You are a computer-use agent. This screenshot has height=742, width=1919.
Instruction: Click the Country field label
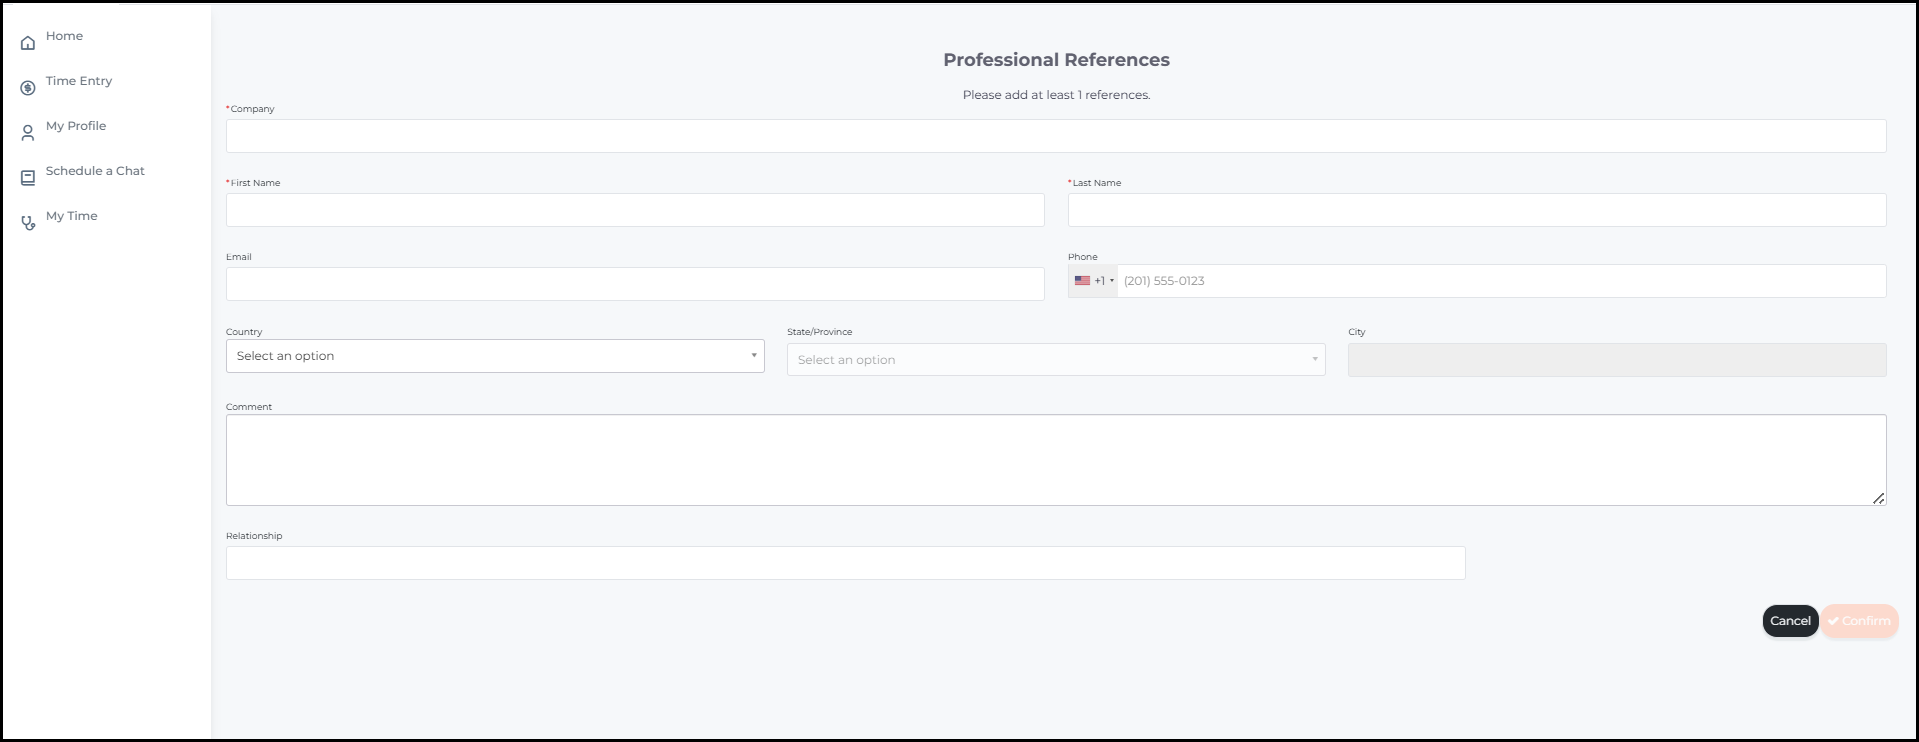click(244, 332)
